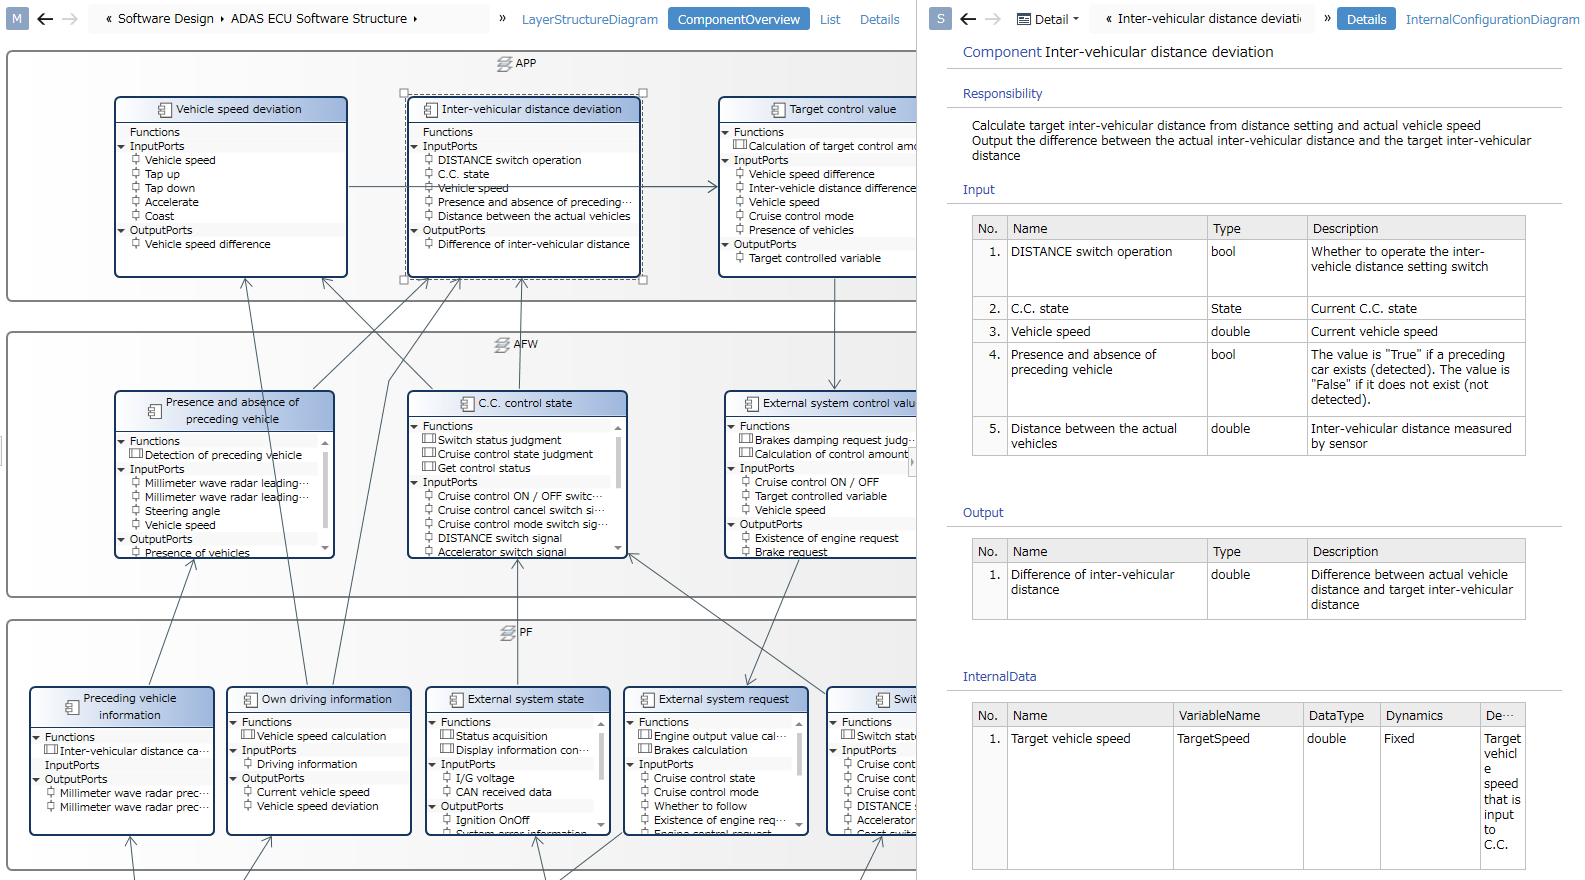The width and height of the screenshot is (1585, 880).
Task: Click the Vehicle speed calculation function icon
Action: pyautogui.click(x=248, y=735)
